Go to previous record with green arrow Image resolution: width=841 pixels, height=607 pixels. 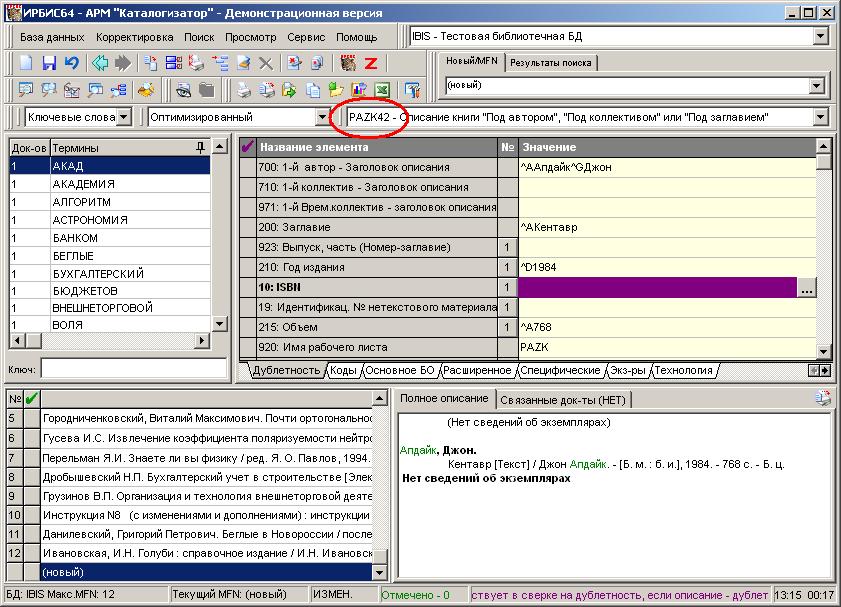click(x=100, y=63)
